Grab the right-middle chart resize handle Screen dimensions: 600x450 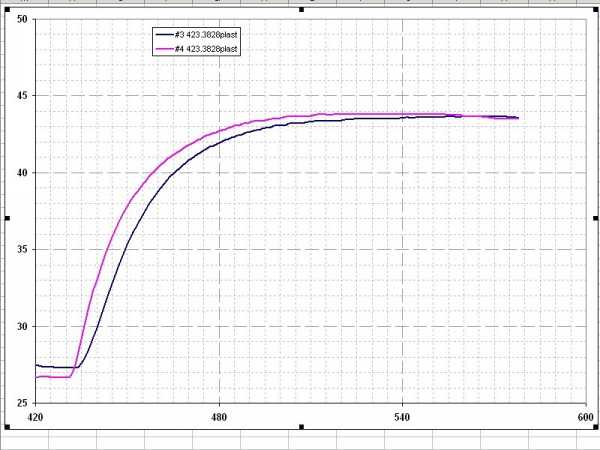595,218
